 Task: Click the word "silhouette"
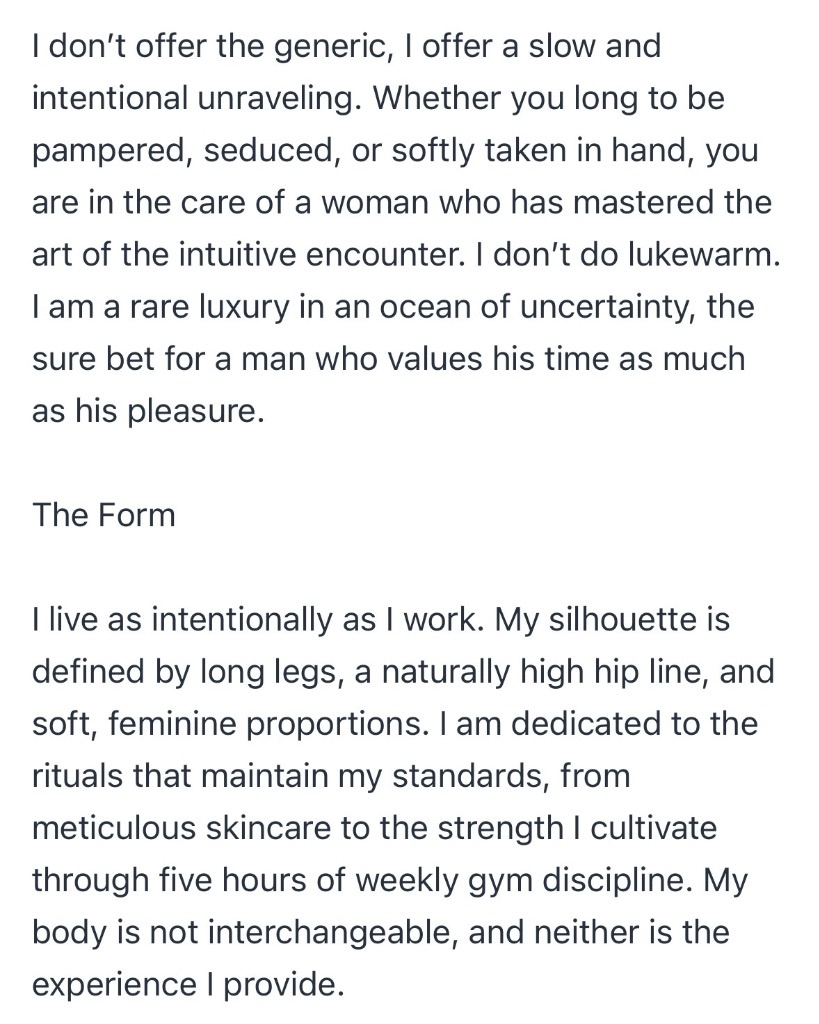629,619
